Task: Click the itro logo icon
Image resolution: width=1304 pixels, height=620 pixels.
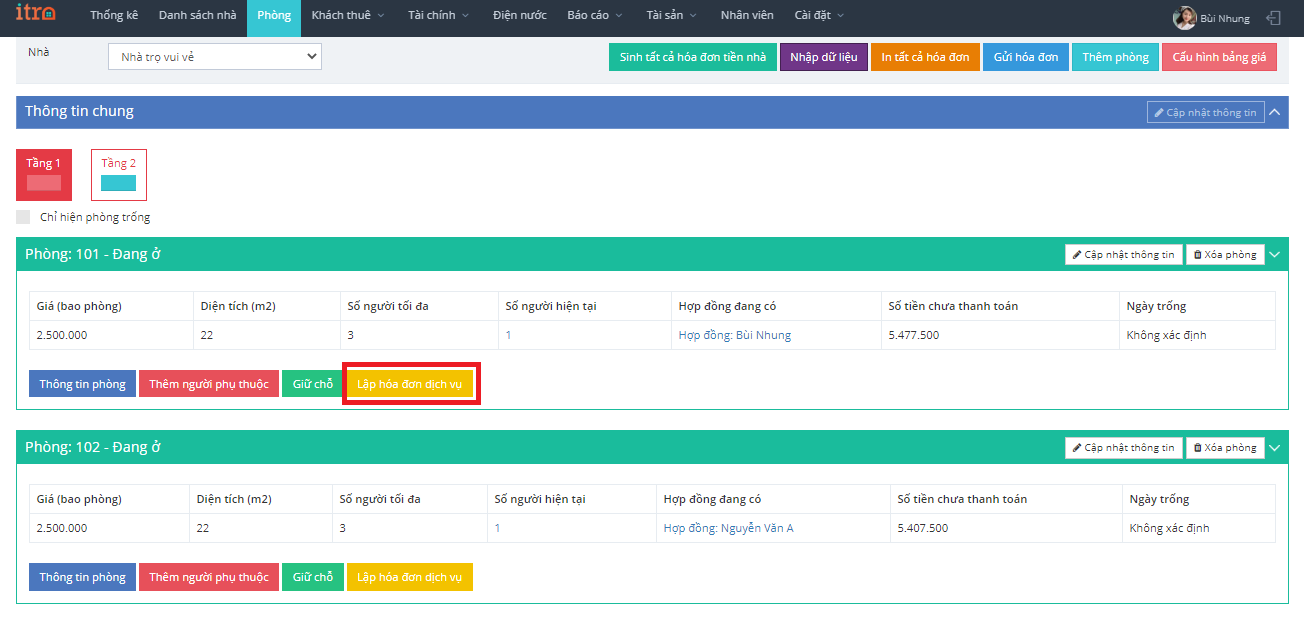Action: tap(36, 15)
